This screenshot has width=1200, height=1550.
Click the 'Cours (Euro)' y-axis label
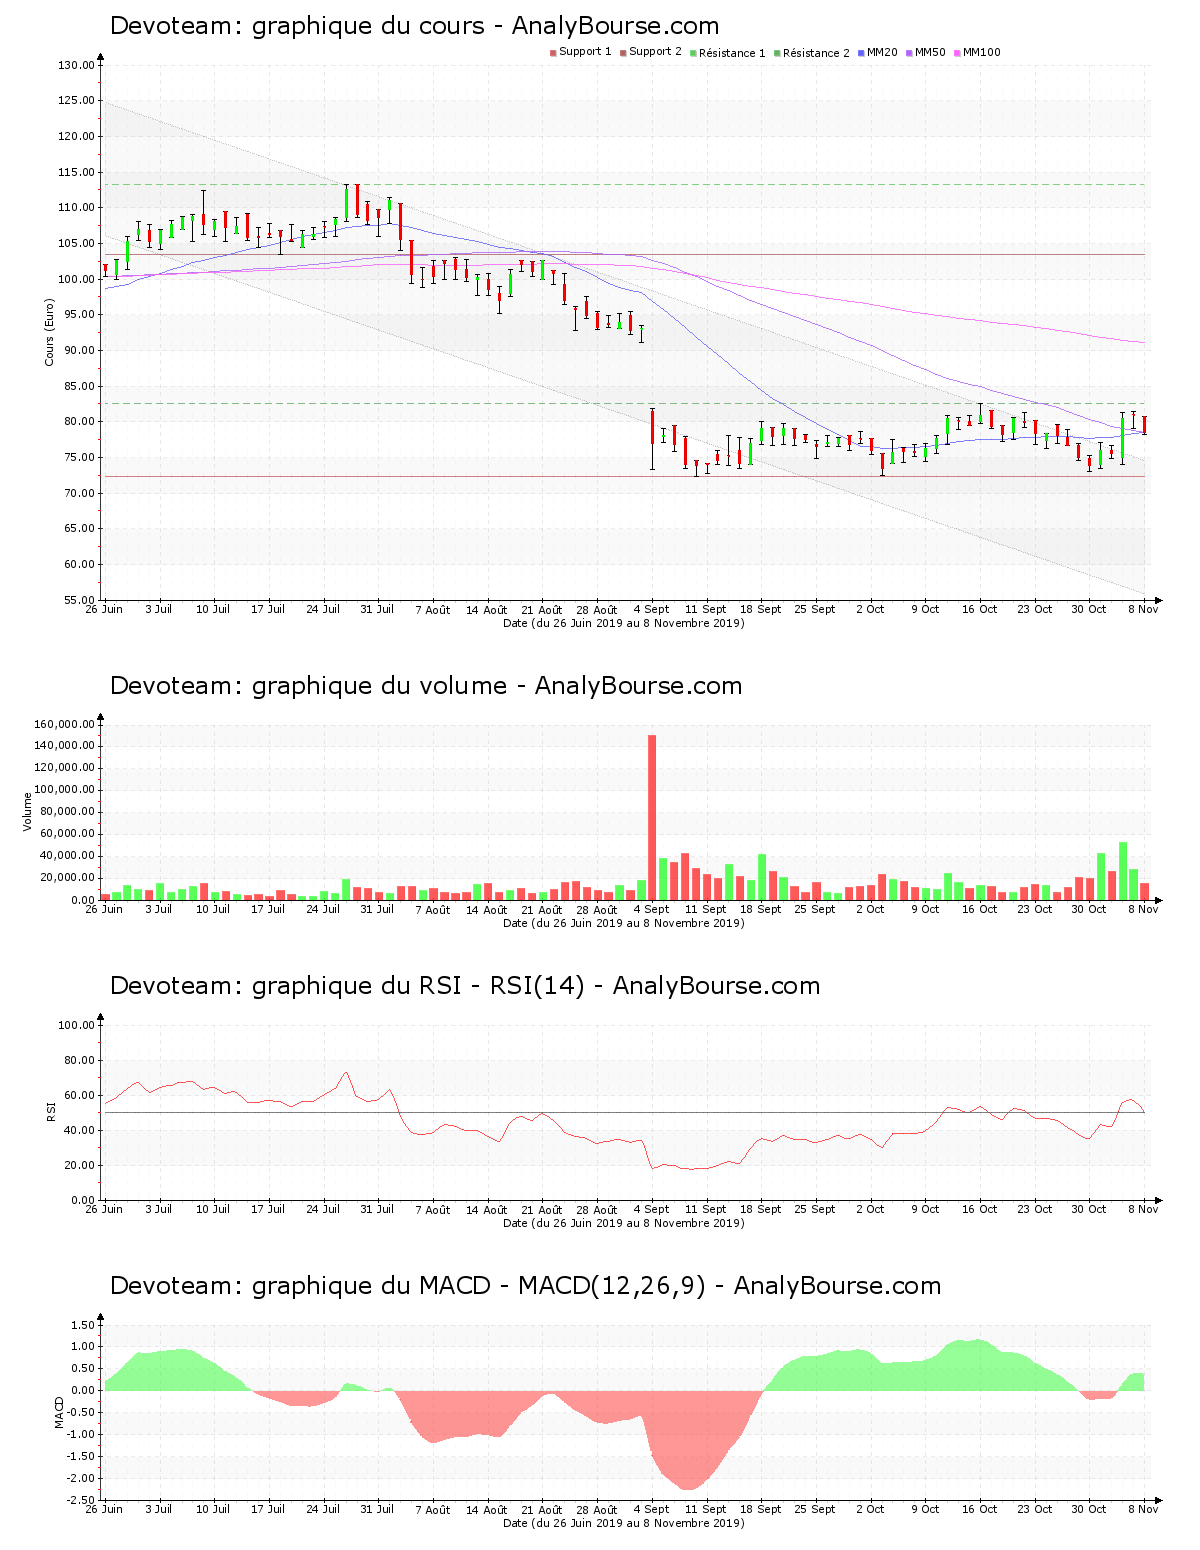pos(49,332)
